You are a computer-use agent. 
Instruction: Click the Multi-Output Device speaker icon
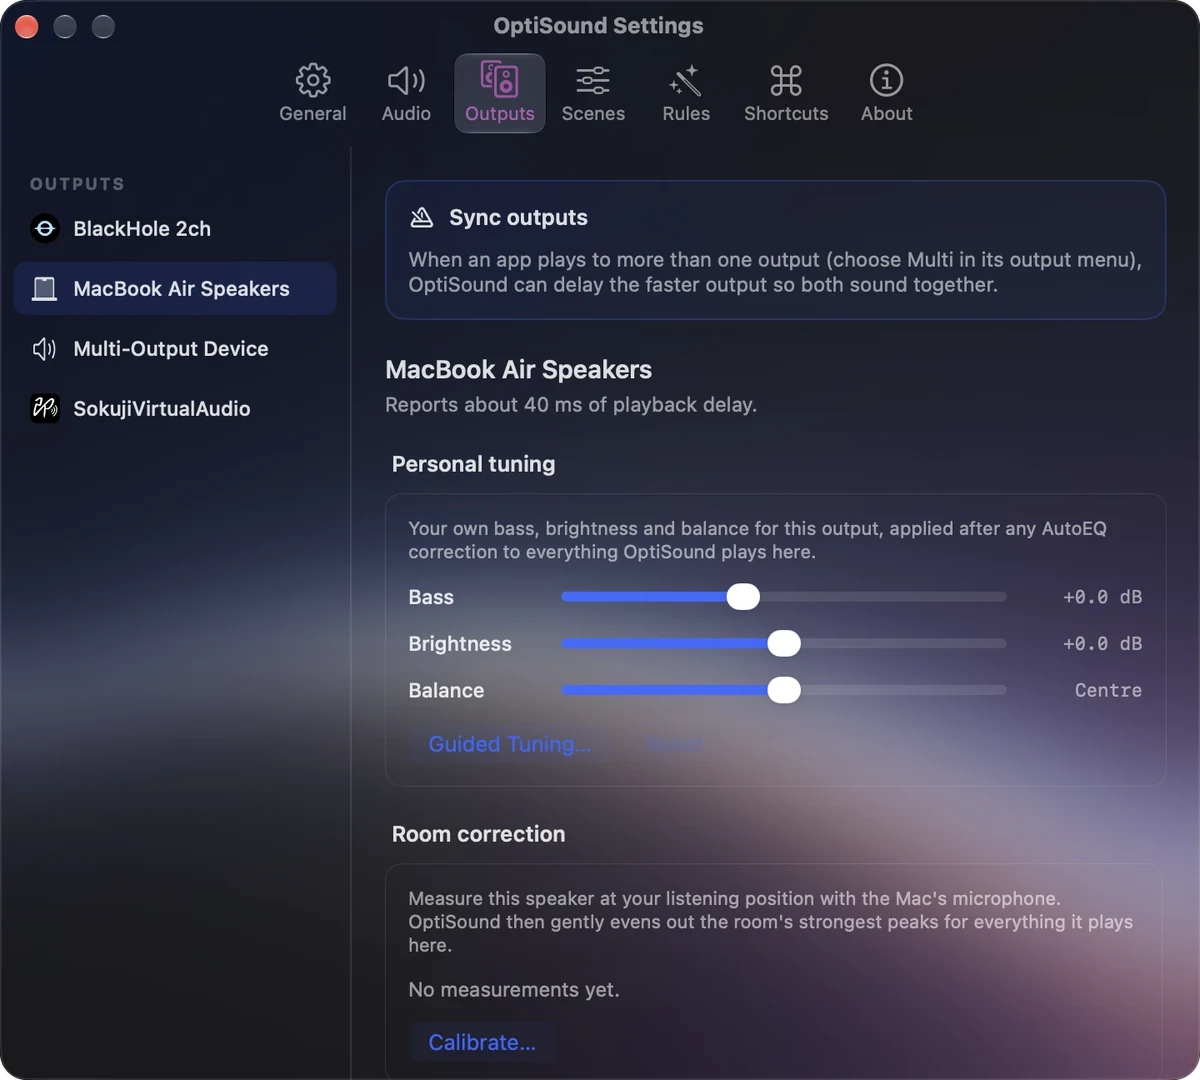pos(45,349)
